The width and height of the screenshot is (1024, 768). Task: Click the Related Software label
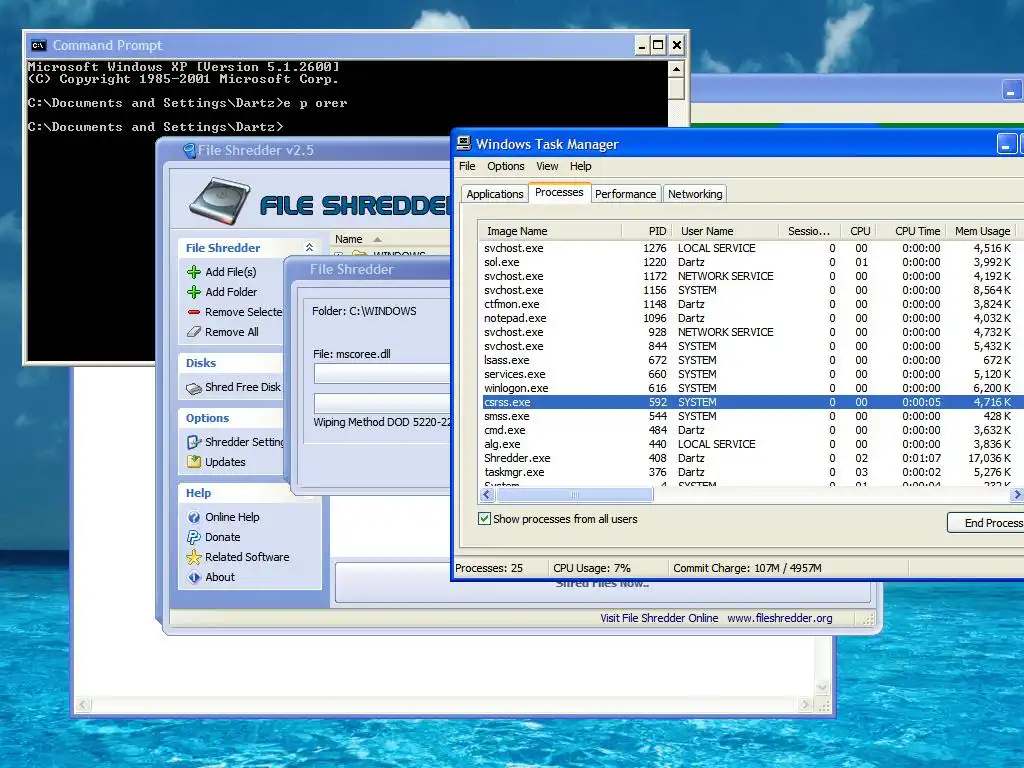point(247,557)
